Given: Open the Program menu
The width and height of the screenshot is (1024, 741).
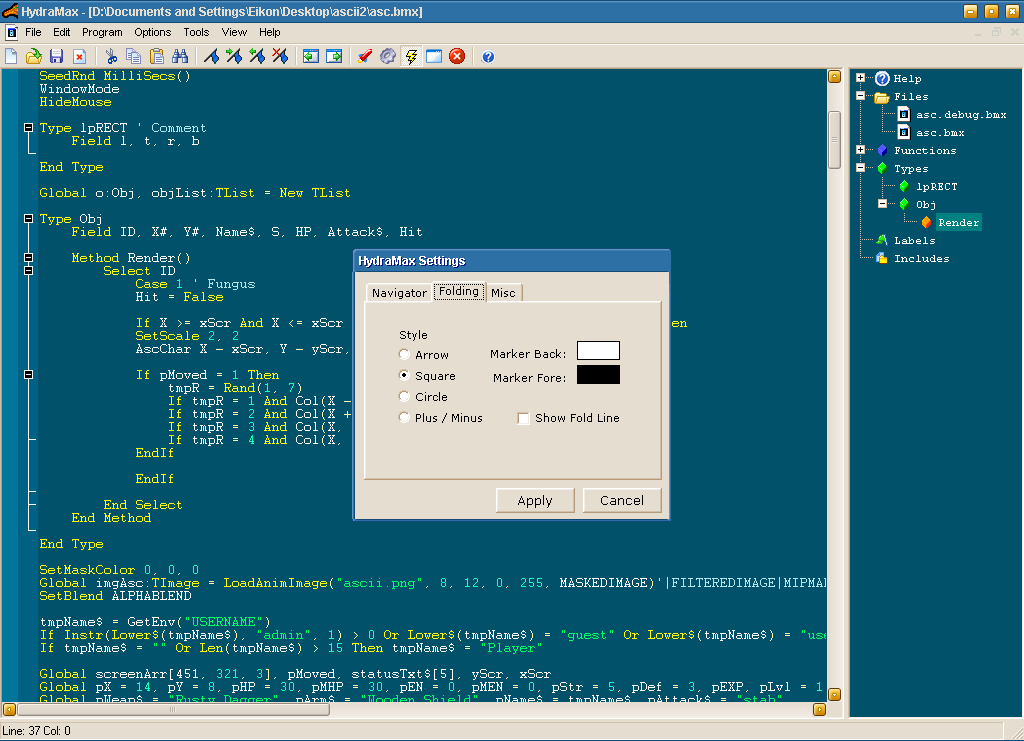Looking at the screenshot, I should click(102, 32).
